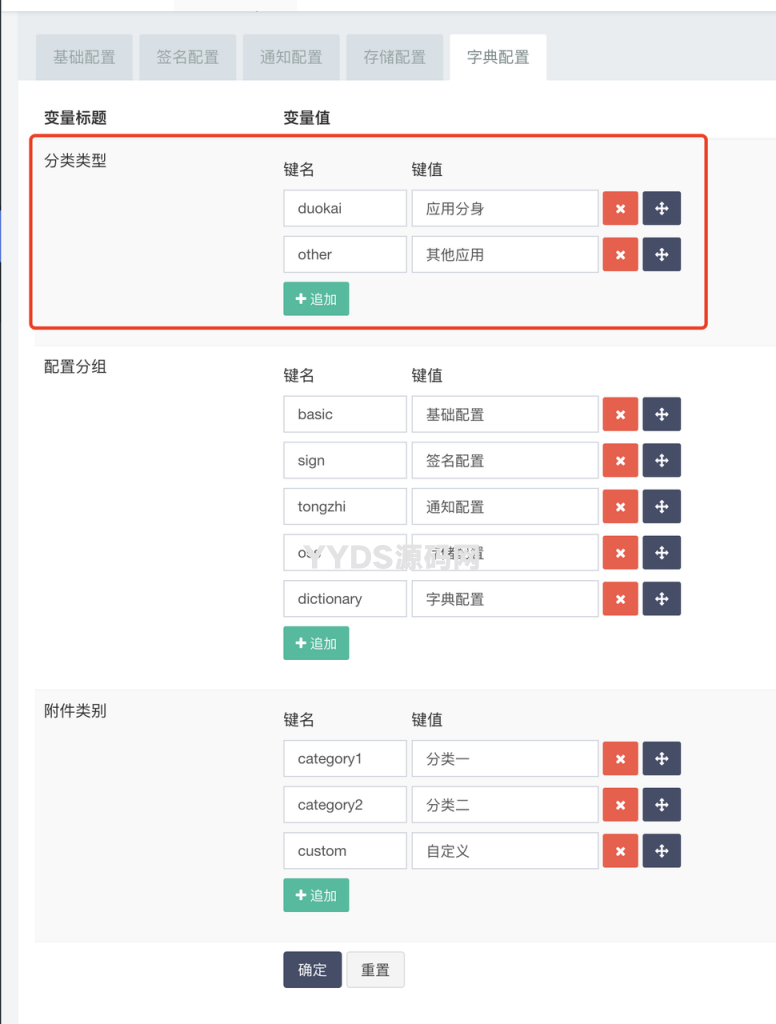This screenshot has height=1024, width=776.
Task: Delete the duokai dictionary entry
Action: point(620,208)
